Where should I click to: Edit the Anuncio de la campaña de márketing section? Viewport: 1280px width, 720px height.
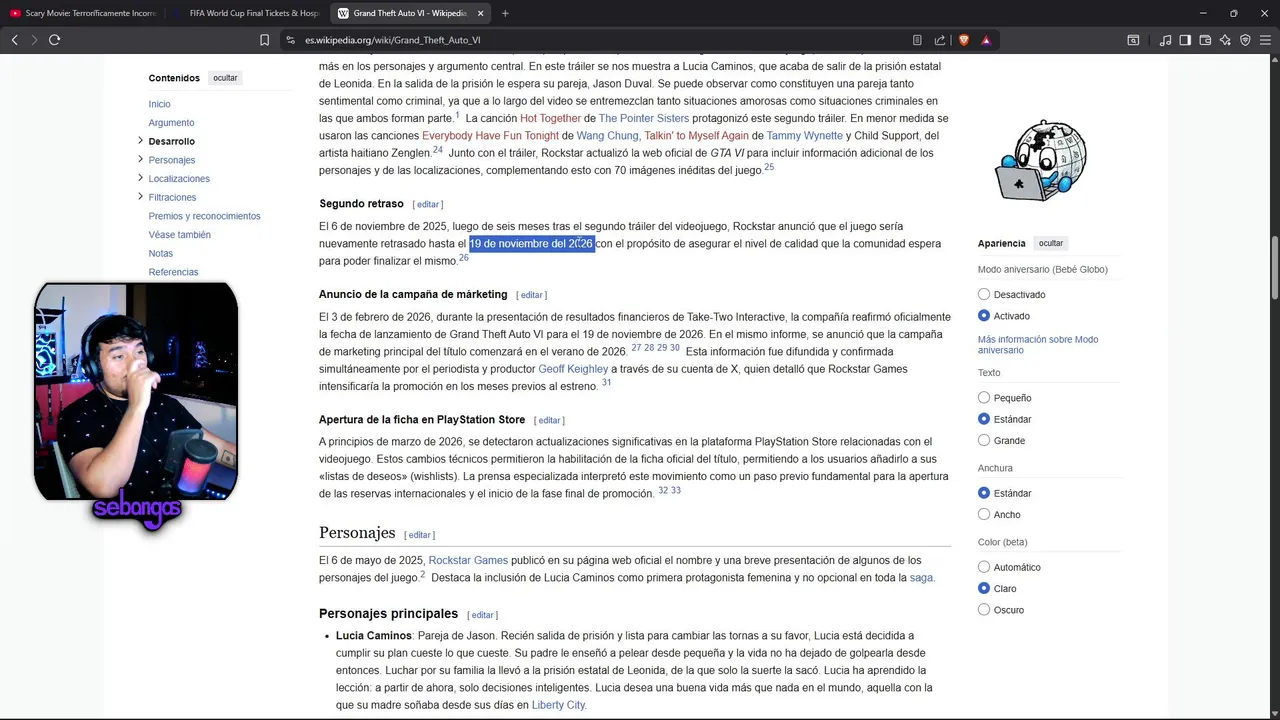coord(532,295)
